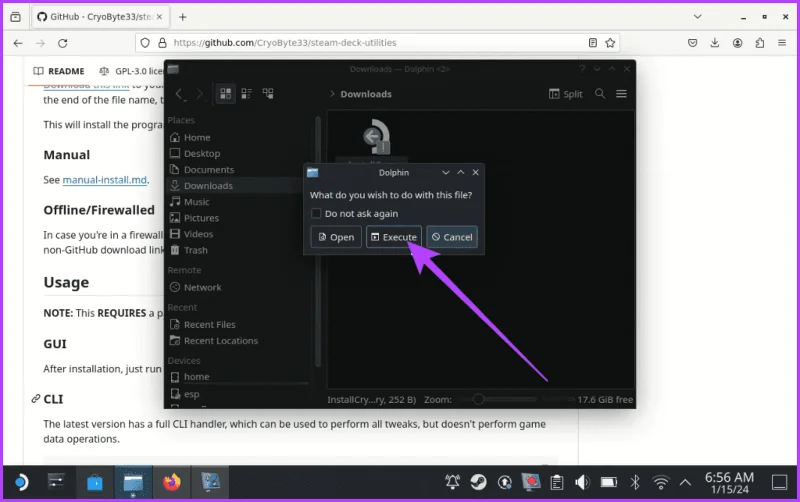The width and height of the screenshot is (800, 502).
Task: Select the InstallCryo file icon in Downloads
Action: [x=378, y=137]
